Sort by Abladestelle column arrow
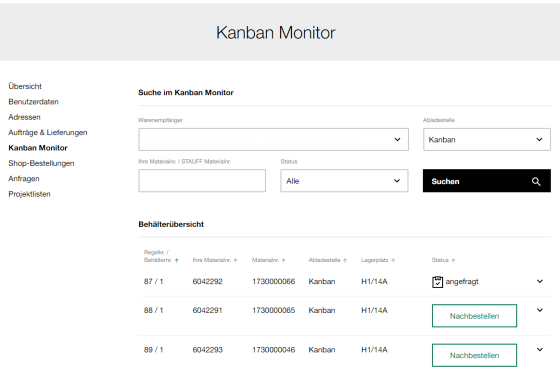The width and height of the screenshot is (560, 373). (345, 260)
